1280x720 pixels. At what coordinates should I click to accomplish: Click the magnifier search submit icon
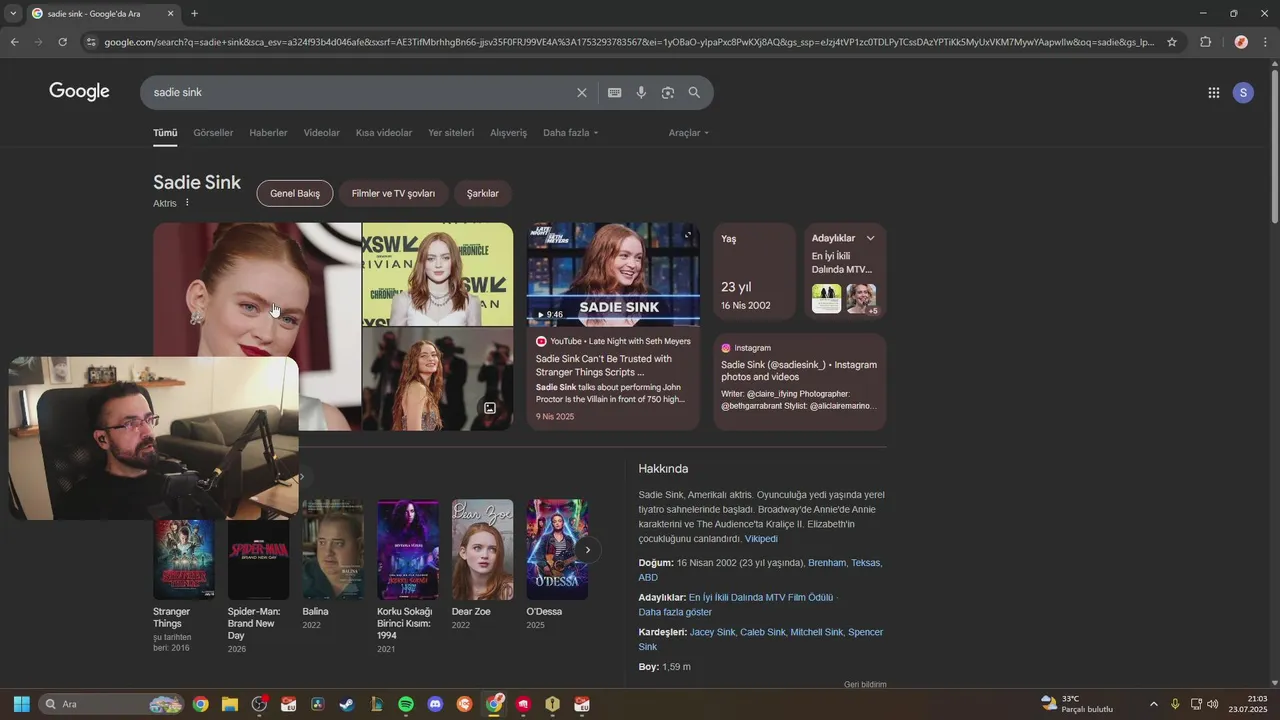694,92
